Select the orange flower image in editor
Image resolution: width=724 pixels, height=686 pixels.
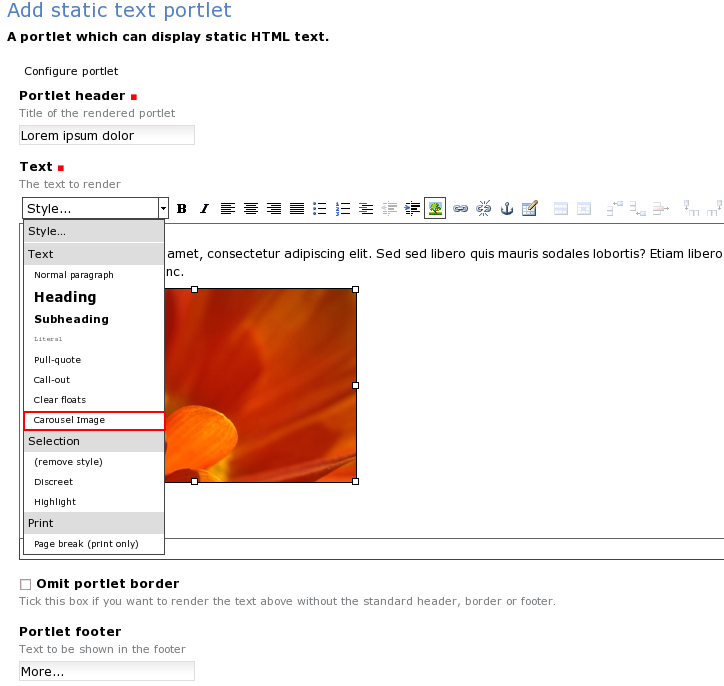pyautogui.click(x=261, y=385)
